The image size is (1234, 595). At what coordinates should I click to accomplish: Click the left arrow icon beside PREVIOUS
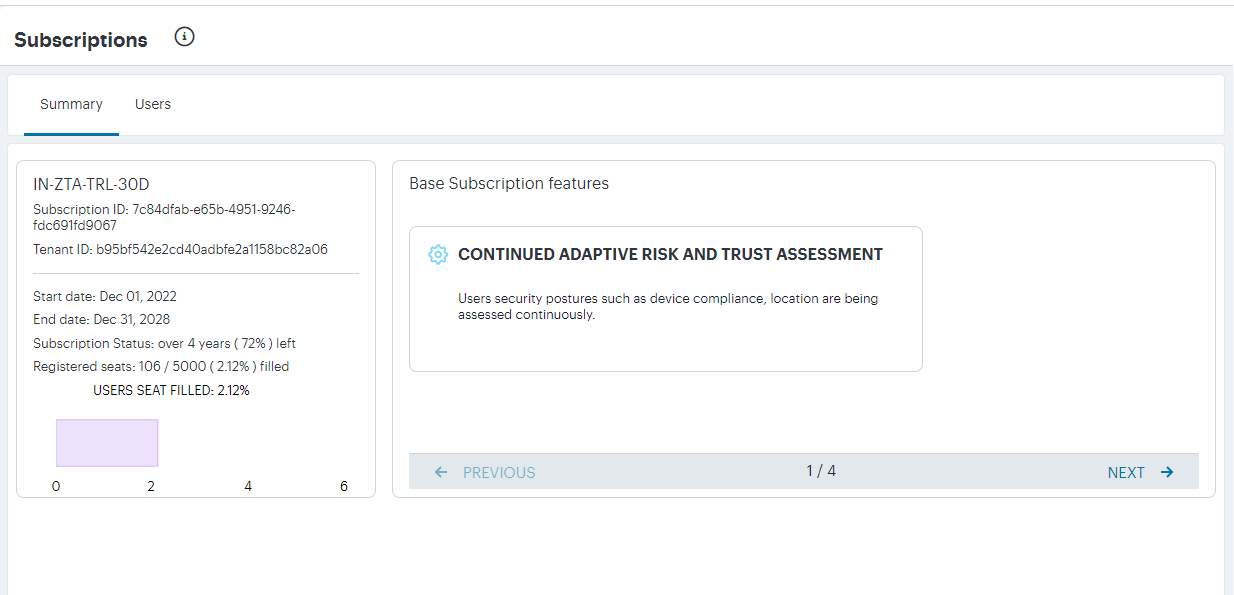pyautogui.click(x=441, y=473)
